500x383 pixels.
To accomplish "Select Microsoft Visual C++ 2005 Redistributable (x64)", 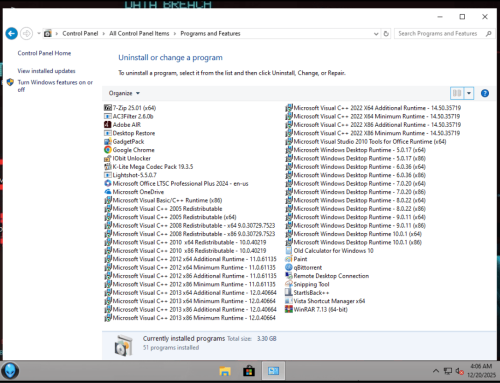I will [x=170, y=217].
